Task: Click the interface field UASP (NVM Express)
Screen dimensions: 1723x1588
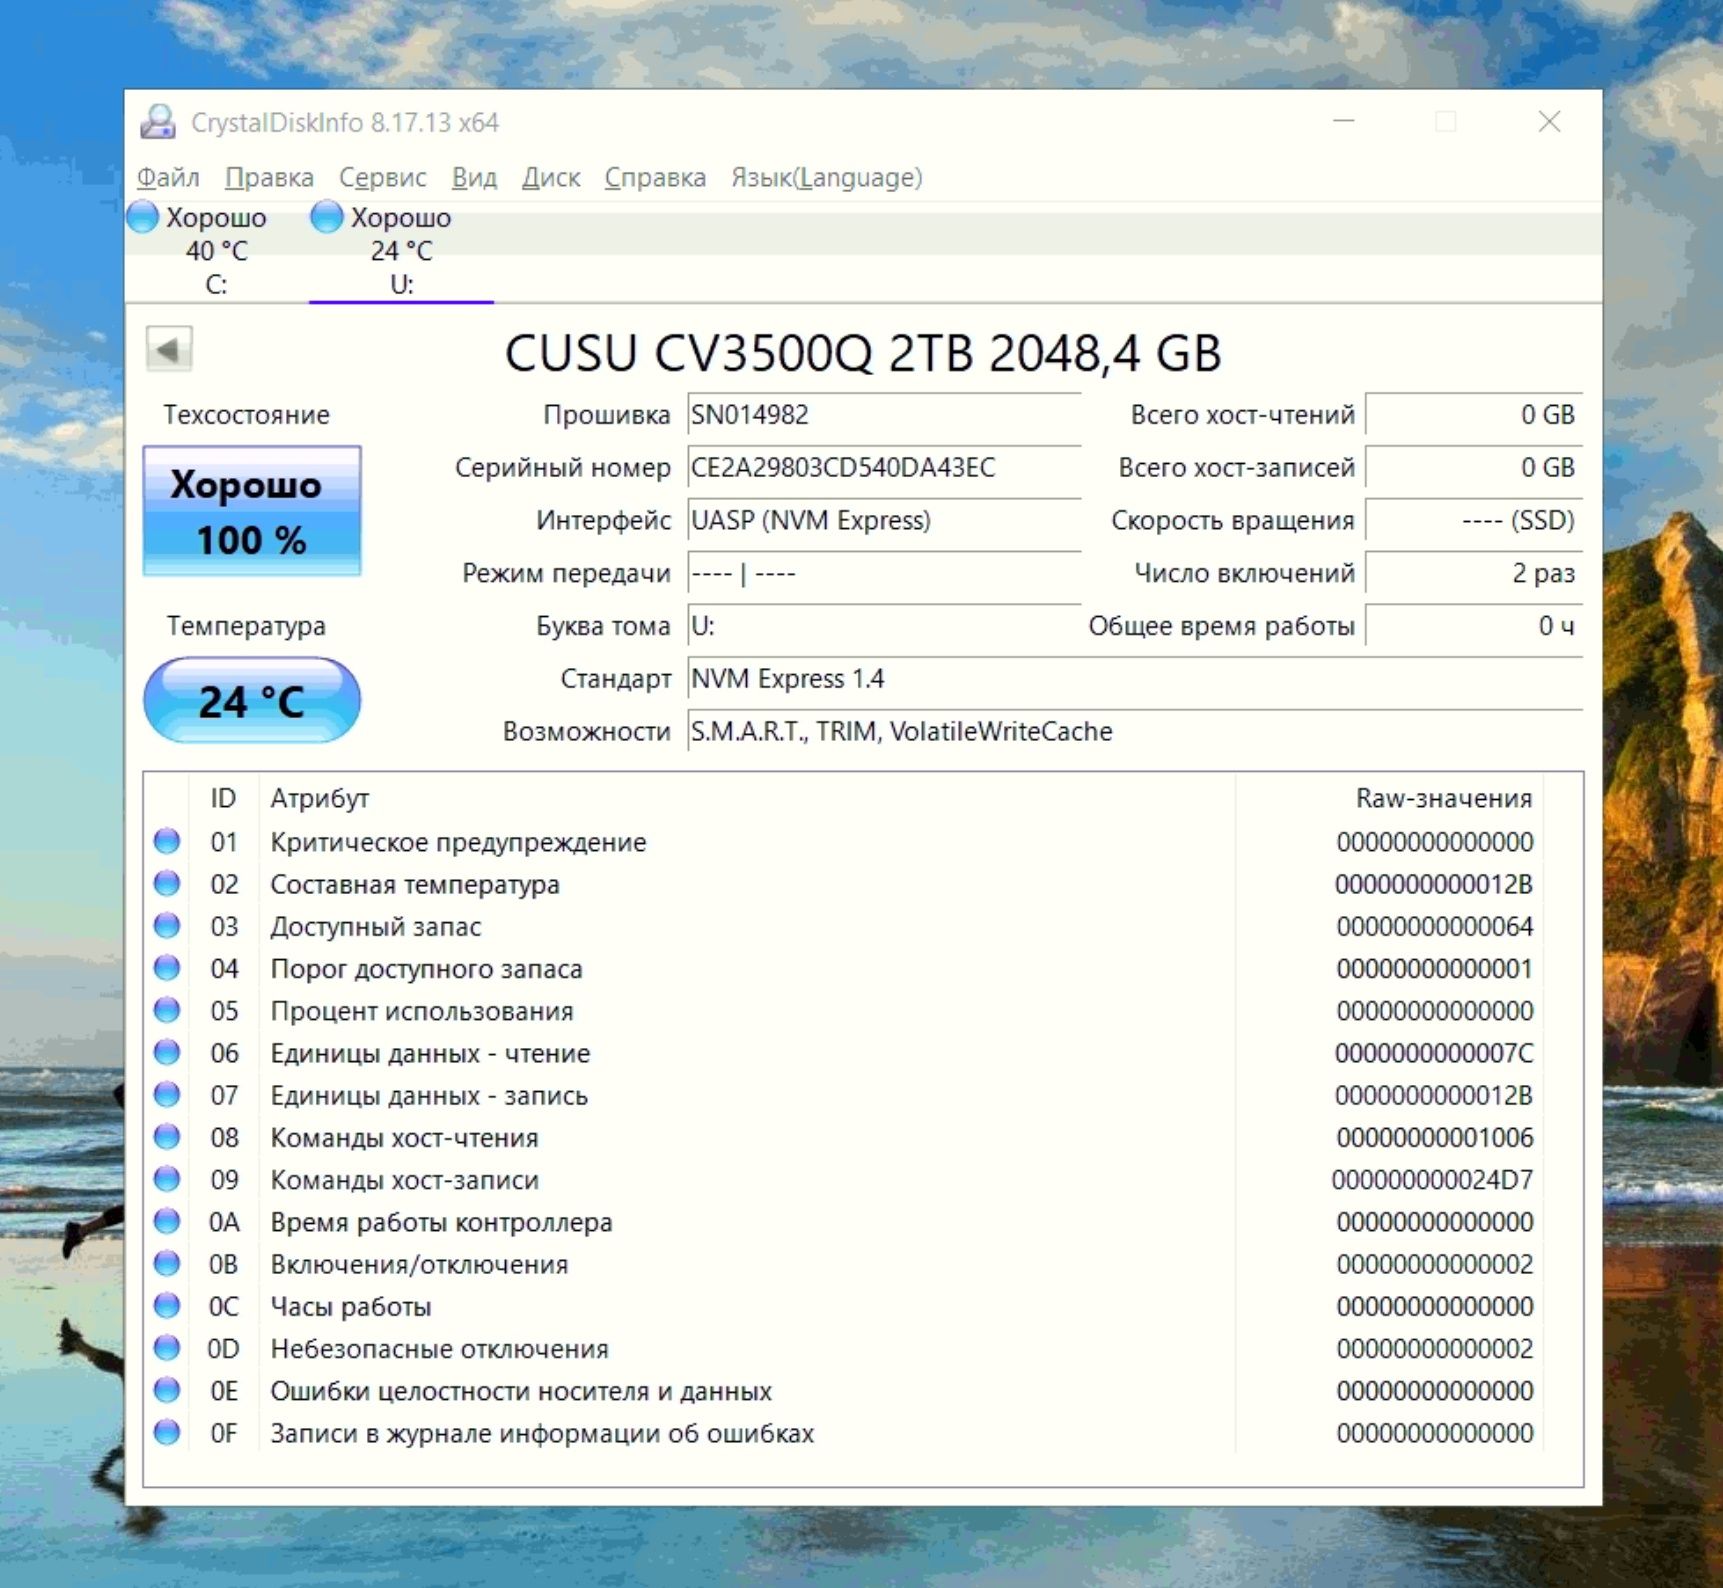Action: click(x=884, y=521)
